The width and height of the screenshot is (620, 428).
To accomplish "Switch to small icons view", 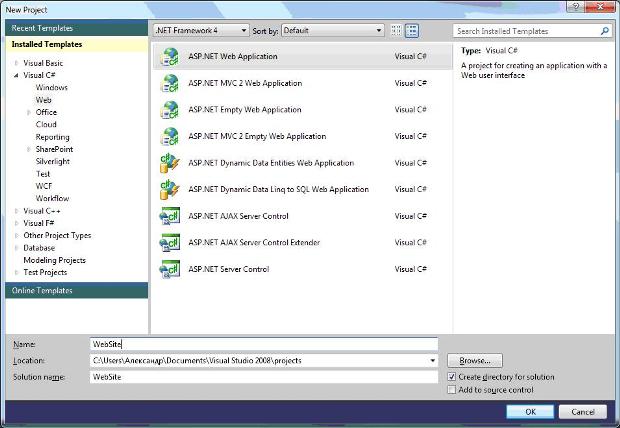I will point(396,30).
